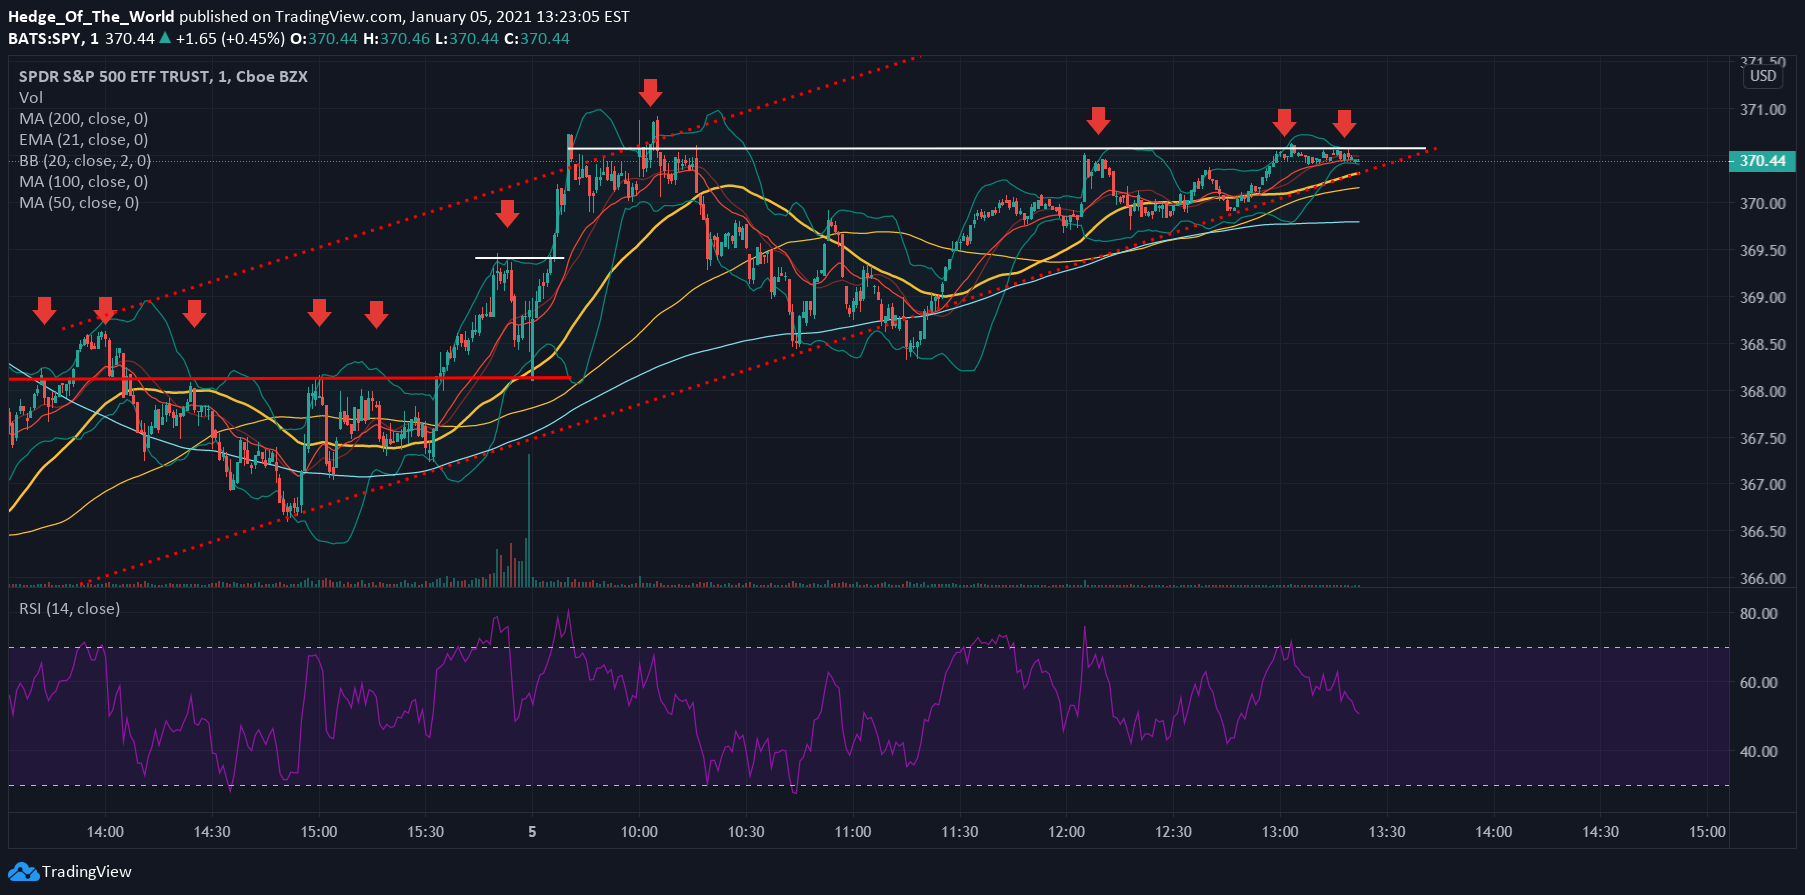Open the Hedge_Of_The_World author name
This screenshot has width=1805, height=895.
[91, 16]
